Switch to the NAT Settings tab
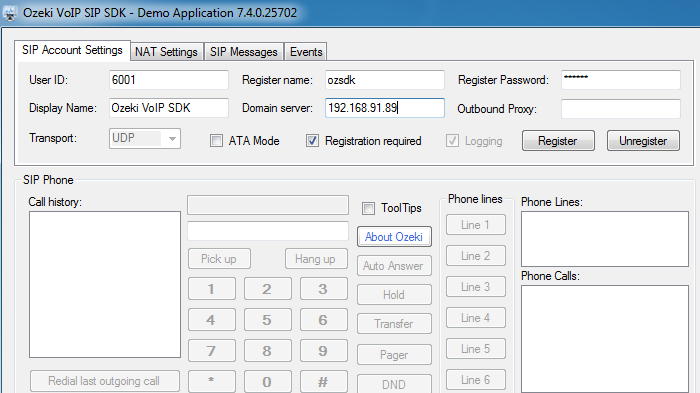This screenshot has width=700, height=393. point(167,52)
